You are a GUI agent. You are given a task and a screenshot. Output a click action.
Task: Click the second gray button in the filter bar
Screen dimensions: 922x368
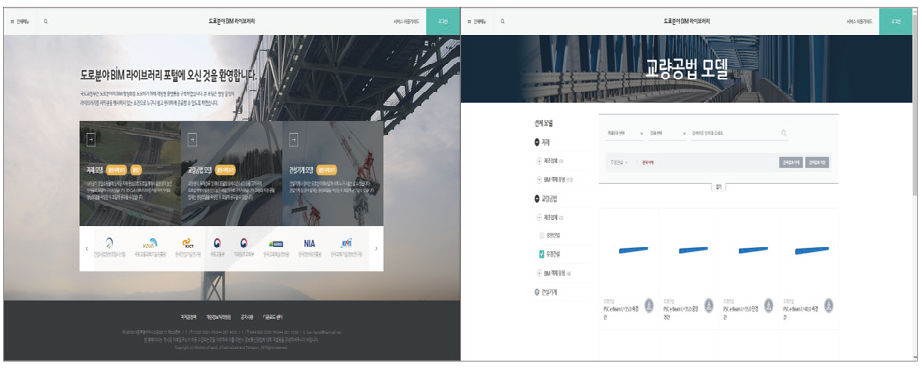tap(818, 162)
